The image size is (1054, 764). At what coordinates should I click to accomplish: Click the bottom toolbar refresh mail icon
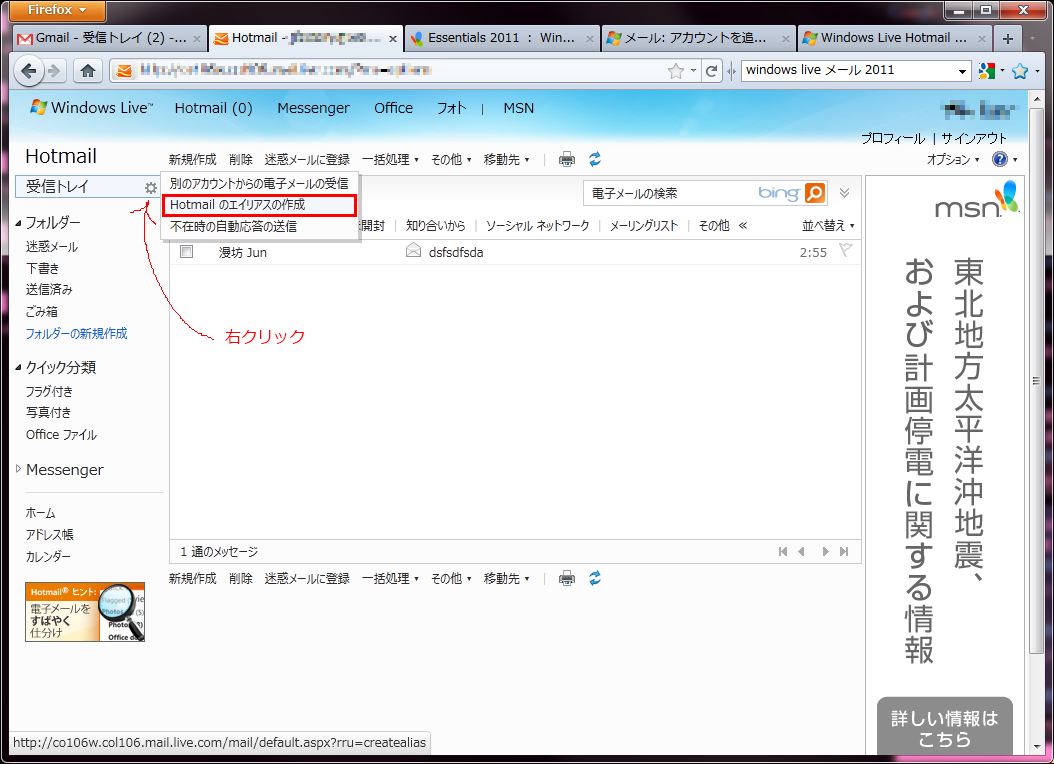pos(595,579)
